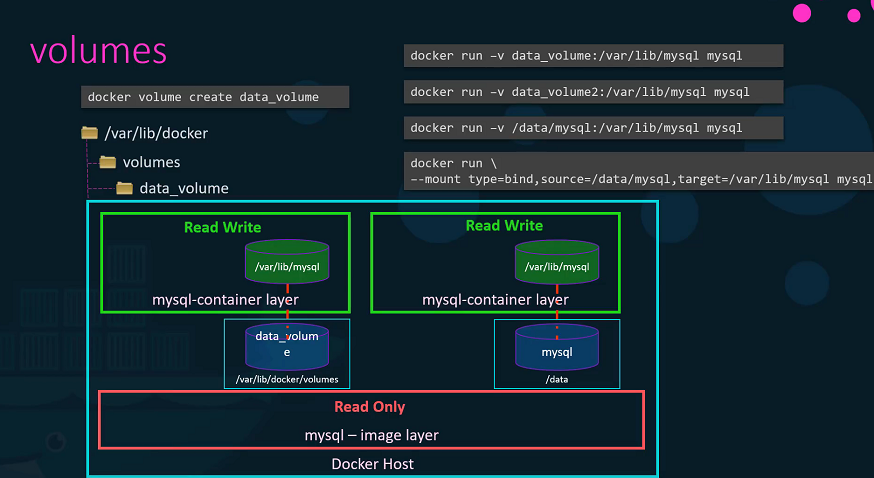Select the blue mysql cylinder above /data

(557, 351)
